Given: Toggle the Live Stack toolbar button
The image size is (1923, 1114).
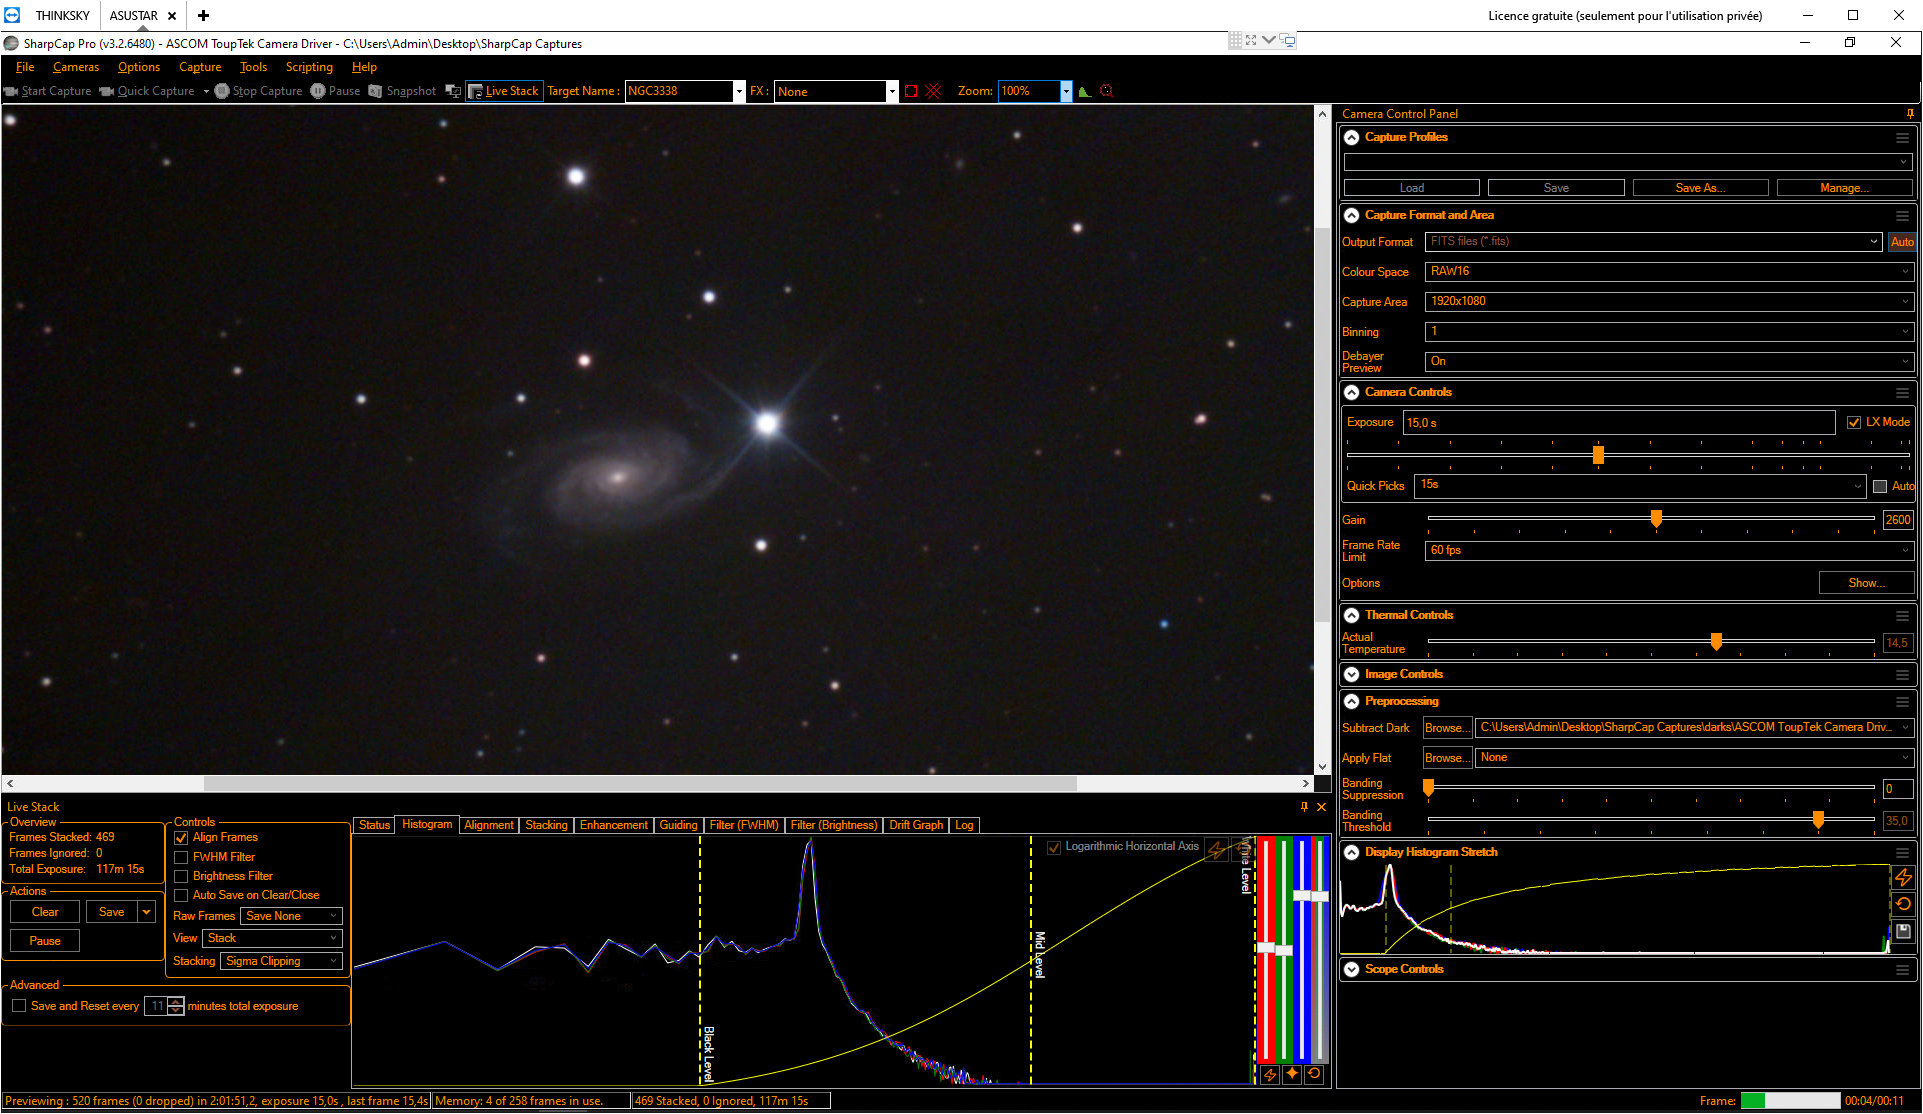Looking at the screenshot, I should tap(504, 91).
